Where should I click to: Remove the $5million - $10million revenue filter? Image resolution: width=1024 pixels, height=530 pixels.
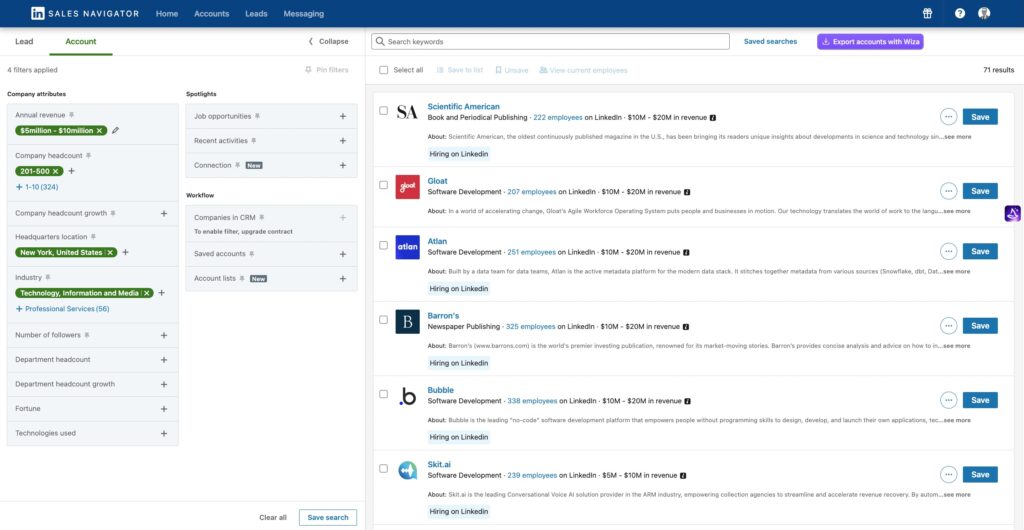99,131
